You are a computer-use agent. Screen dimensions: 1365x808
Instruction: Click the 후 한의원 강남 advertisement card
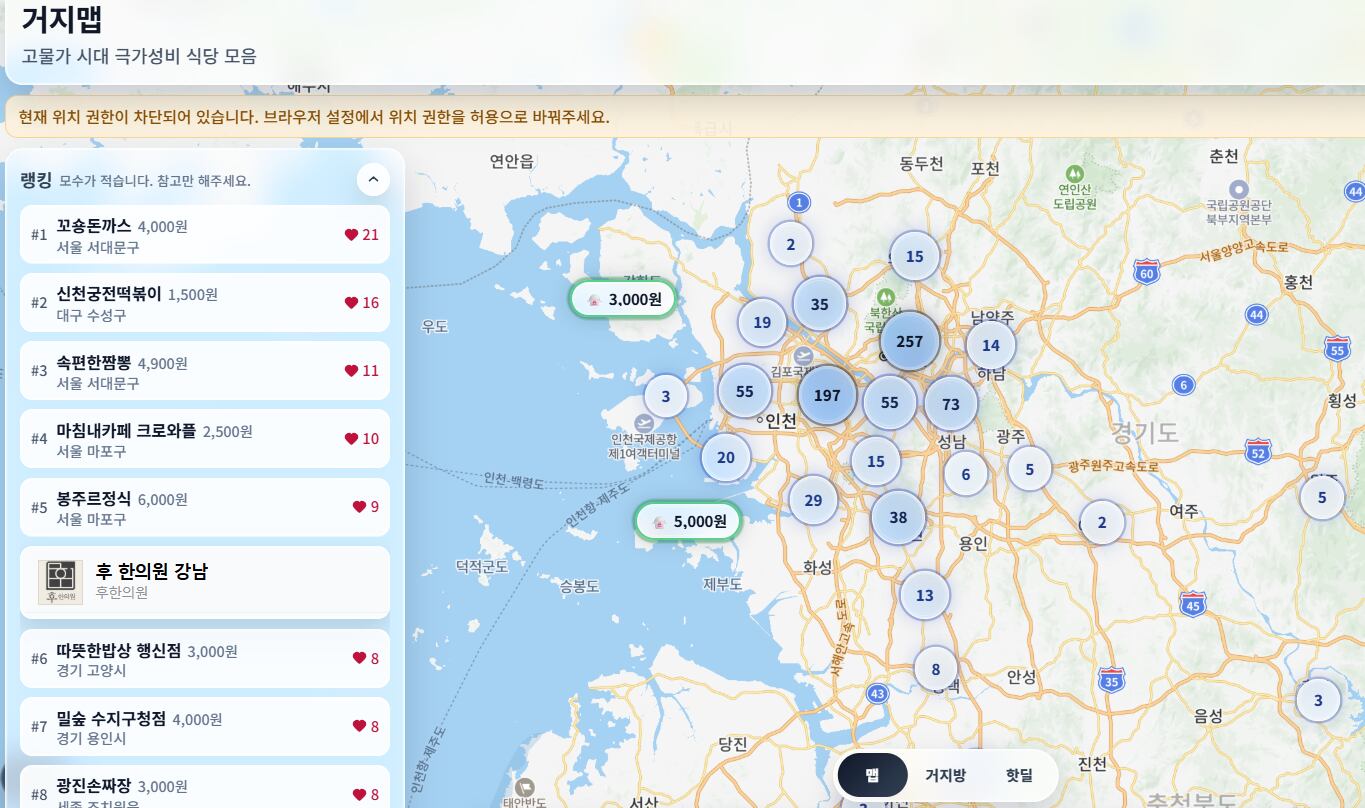pos(205,580)
